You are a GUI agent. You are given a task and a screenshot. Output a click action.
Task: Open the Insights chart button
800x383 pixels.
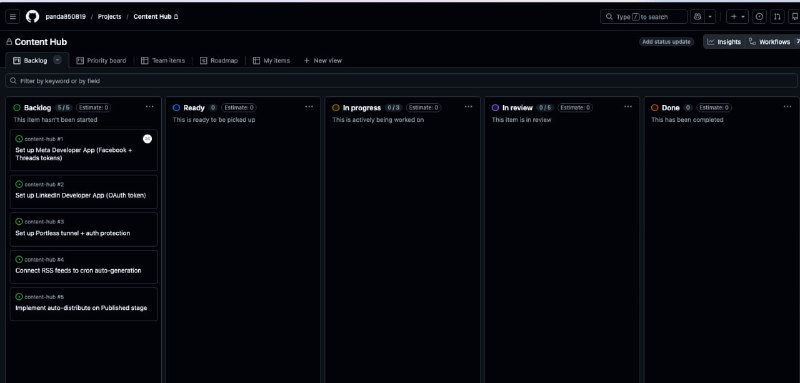[x=724, y=42]
